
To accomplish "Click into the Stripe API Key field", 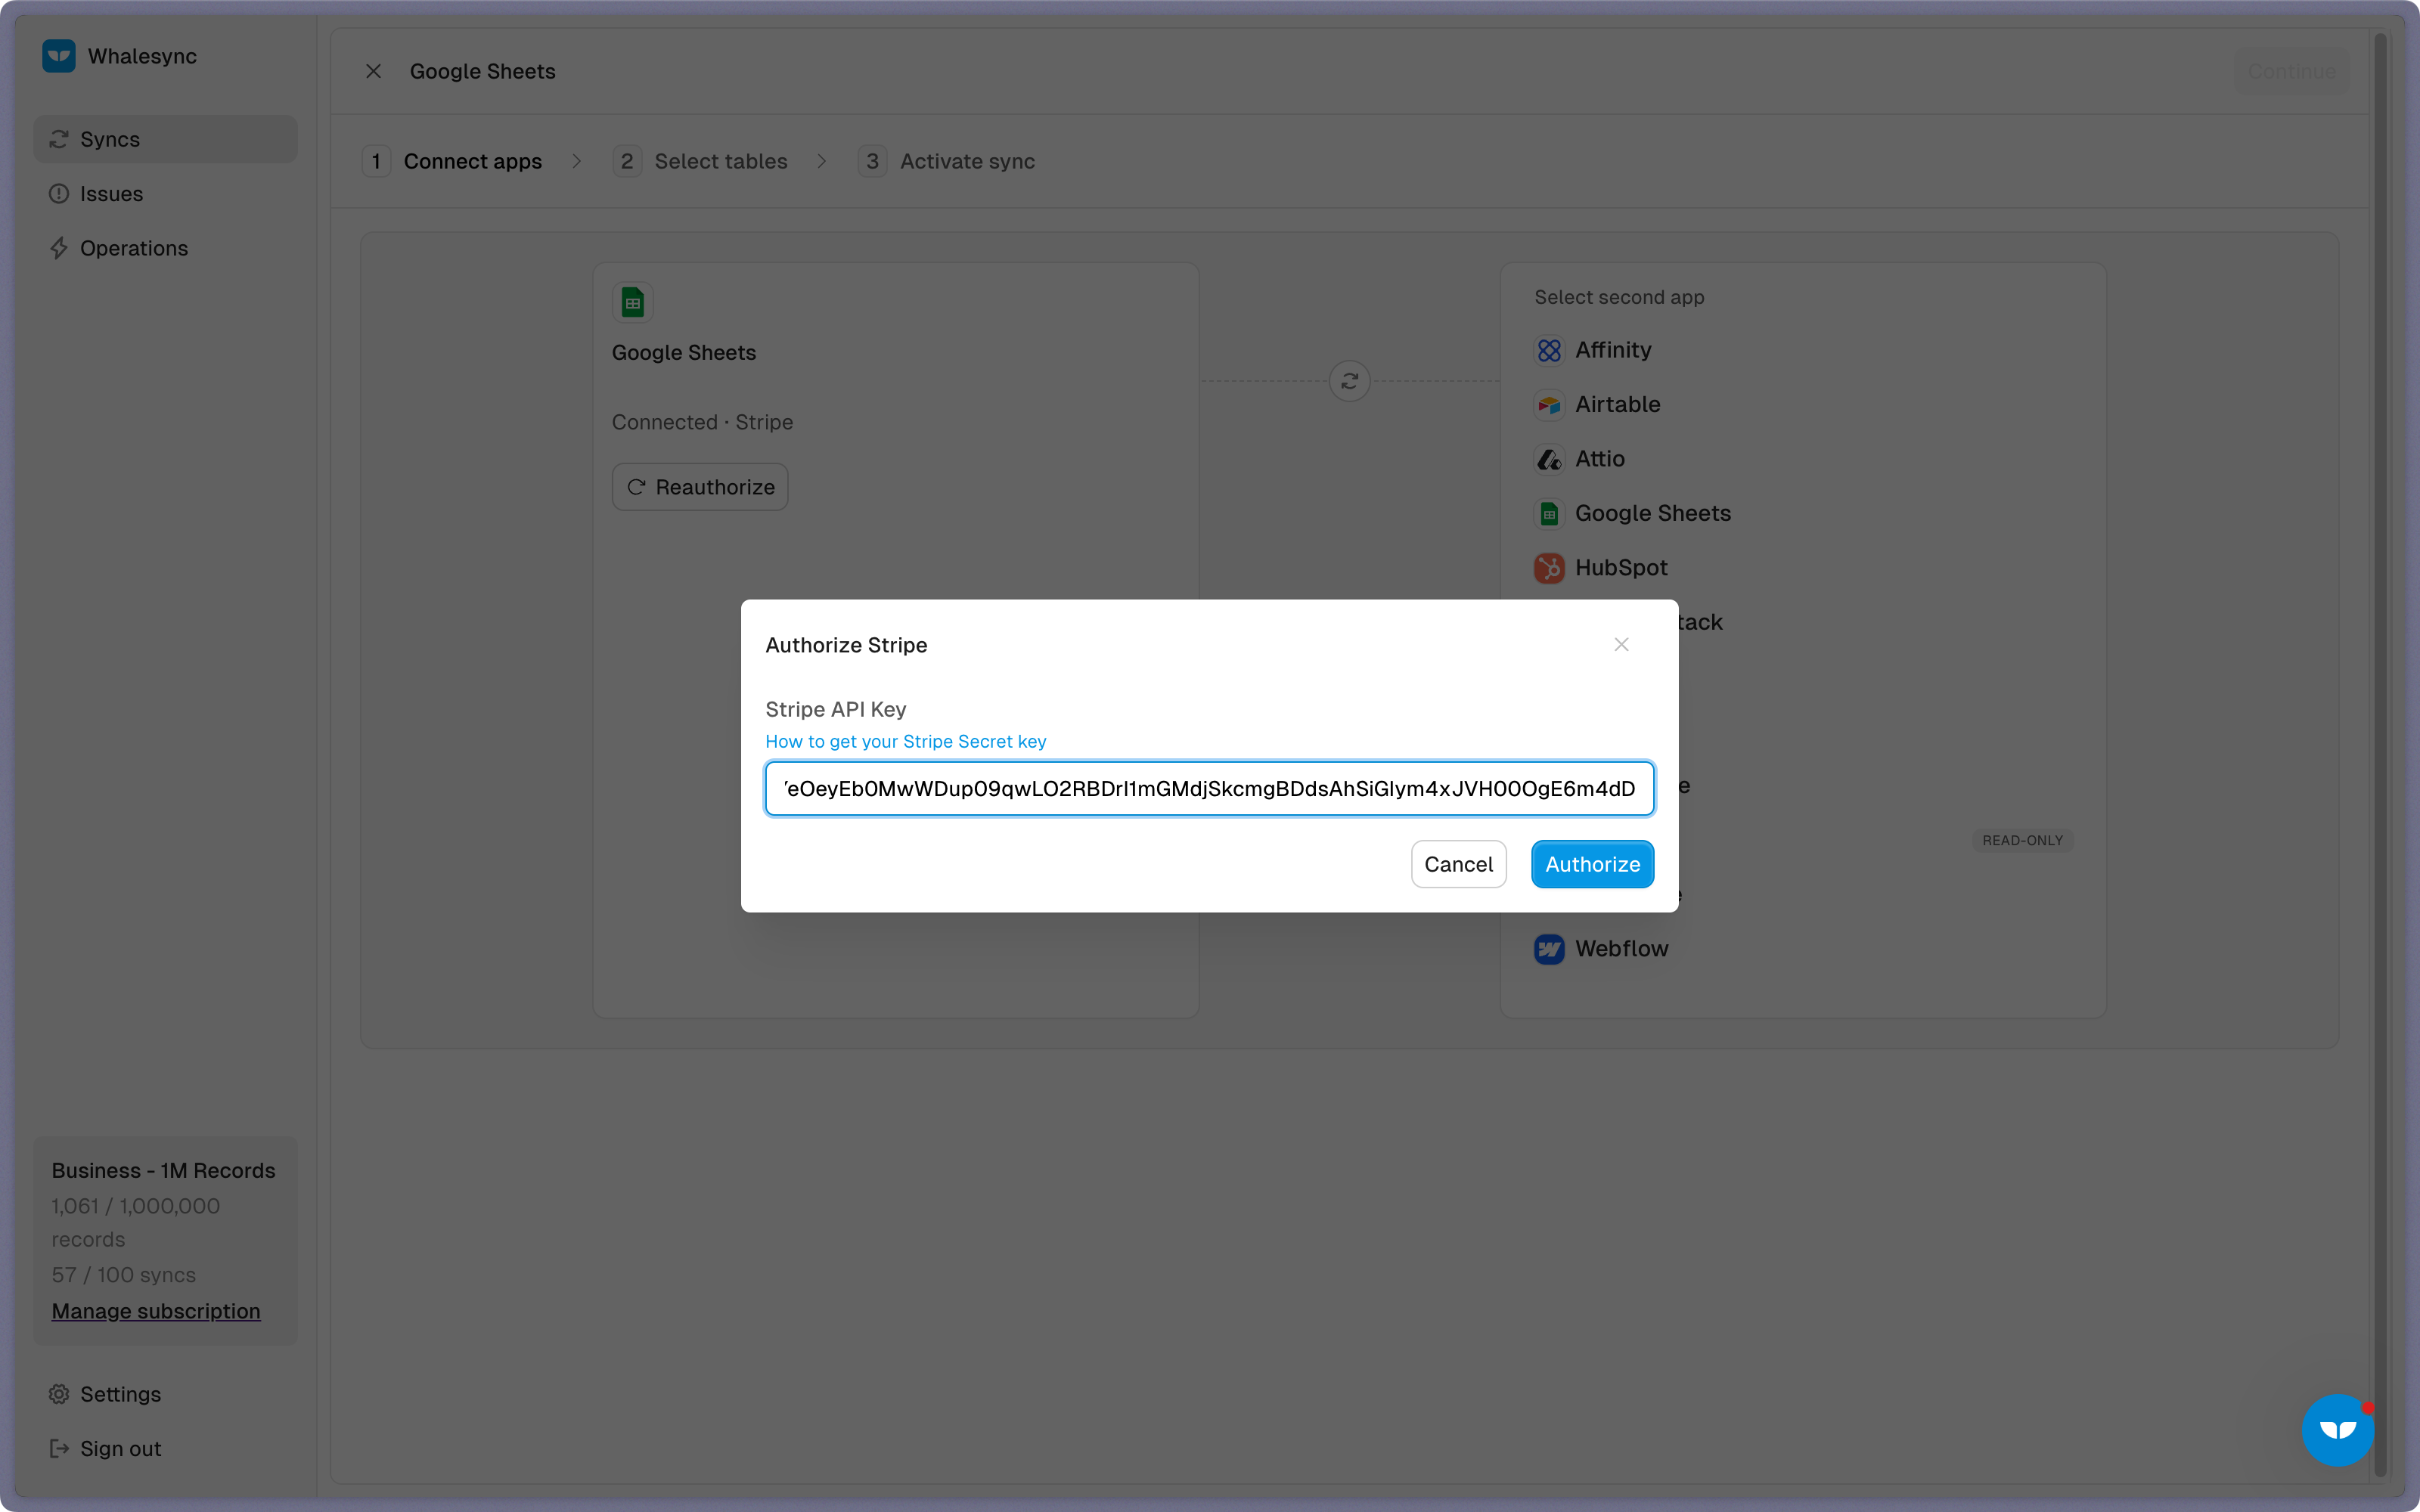I will pyautogui.click(x=1210, y=789).
